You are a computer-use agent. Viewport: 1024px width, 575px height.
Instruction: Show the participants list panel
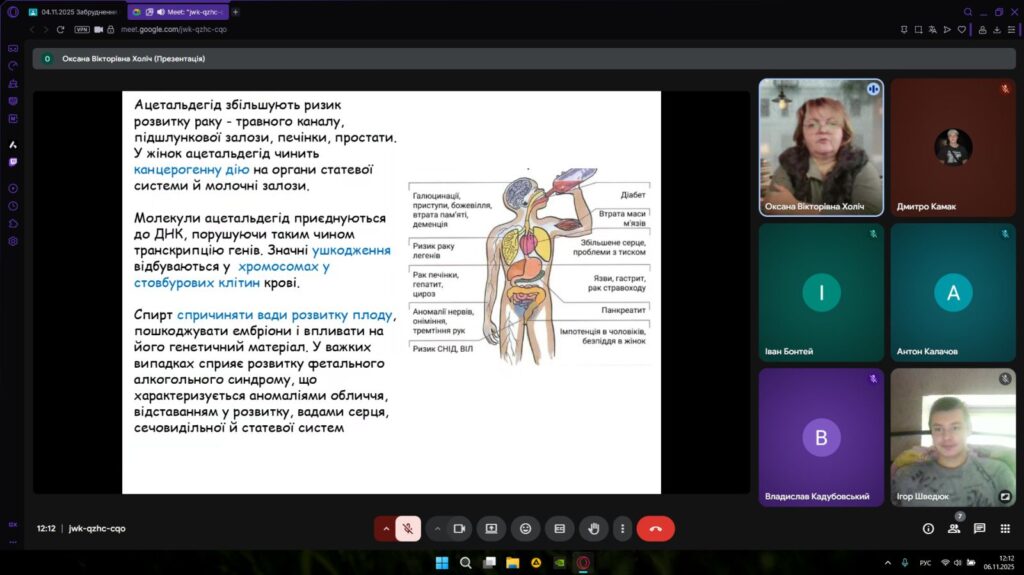(x=954, y=528)
